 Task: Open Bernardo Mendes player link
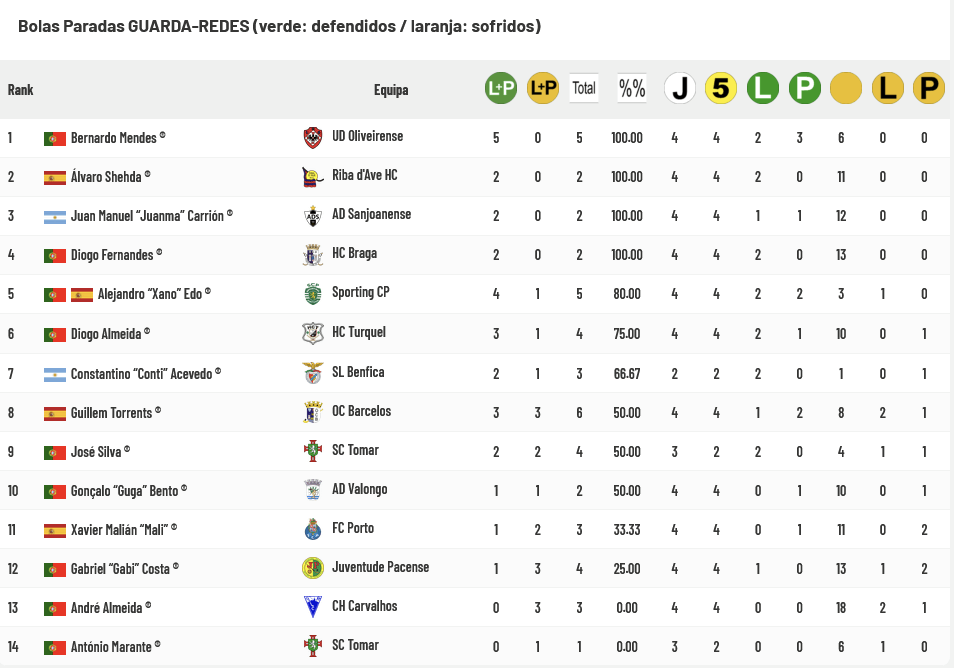[x=114, y=138]
